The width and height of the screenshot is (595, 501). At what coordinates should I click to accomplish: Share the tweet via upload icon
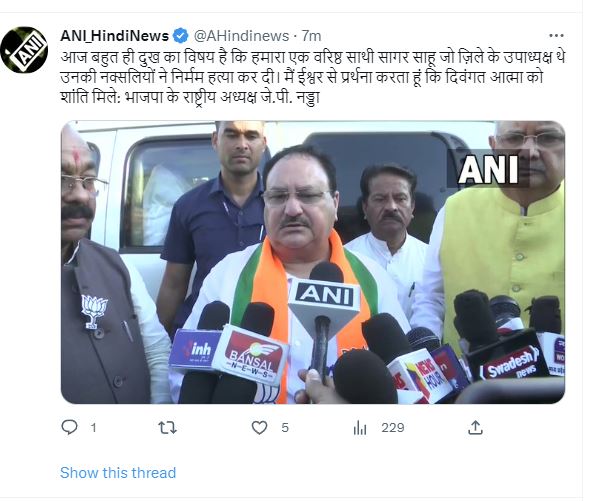click(475, 428)
